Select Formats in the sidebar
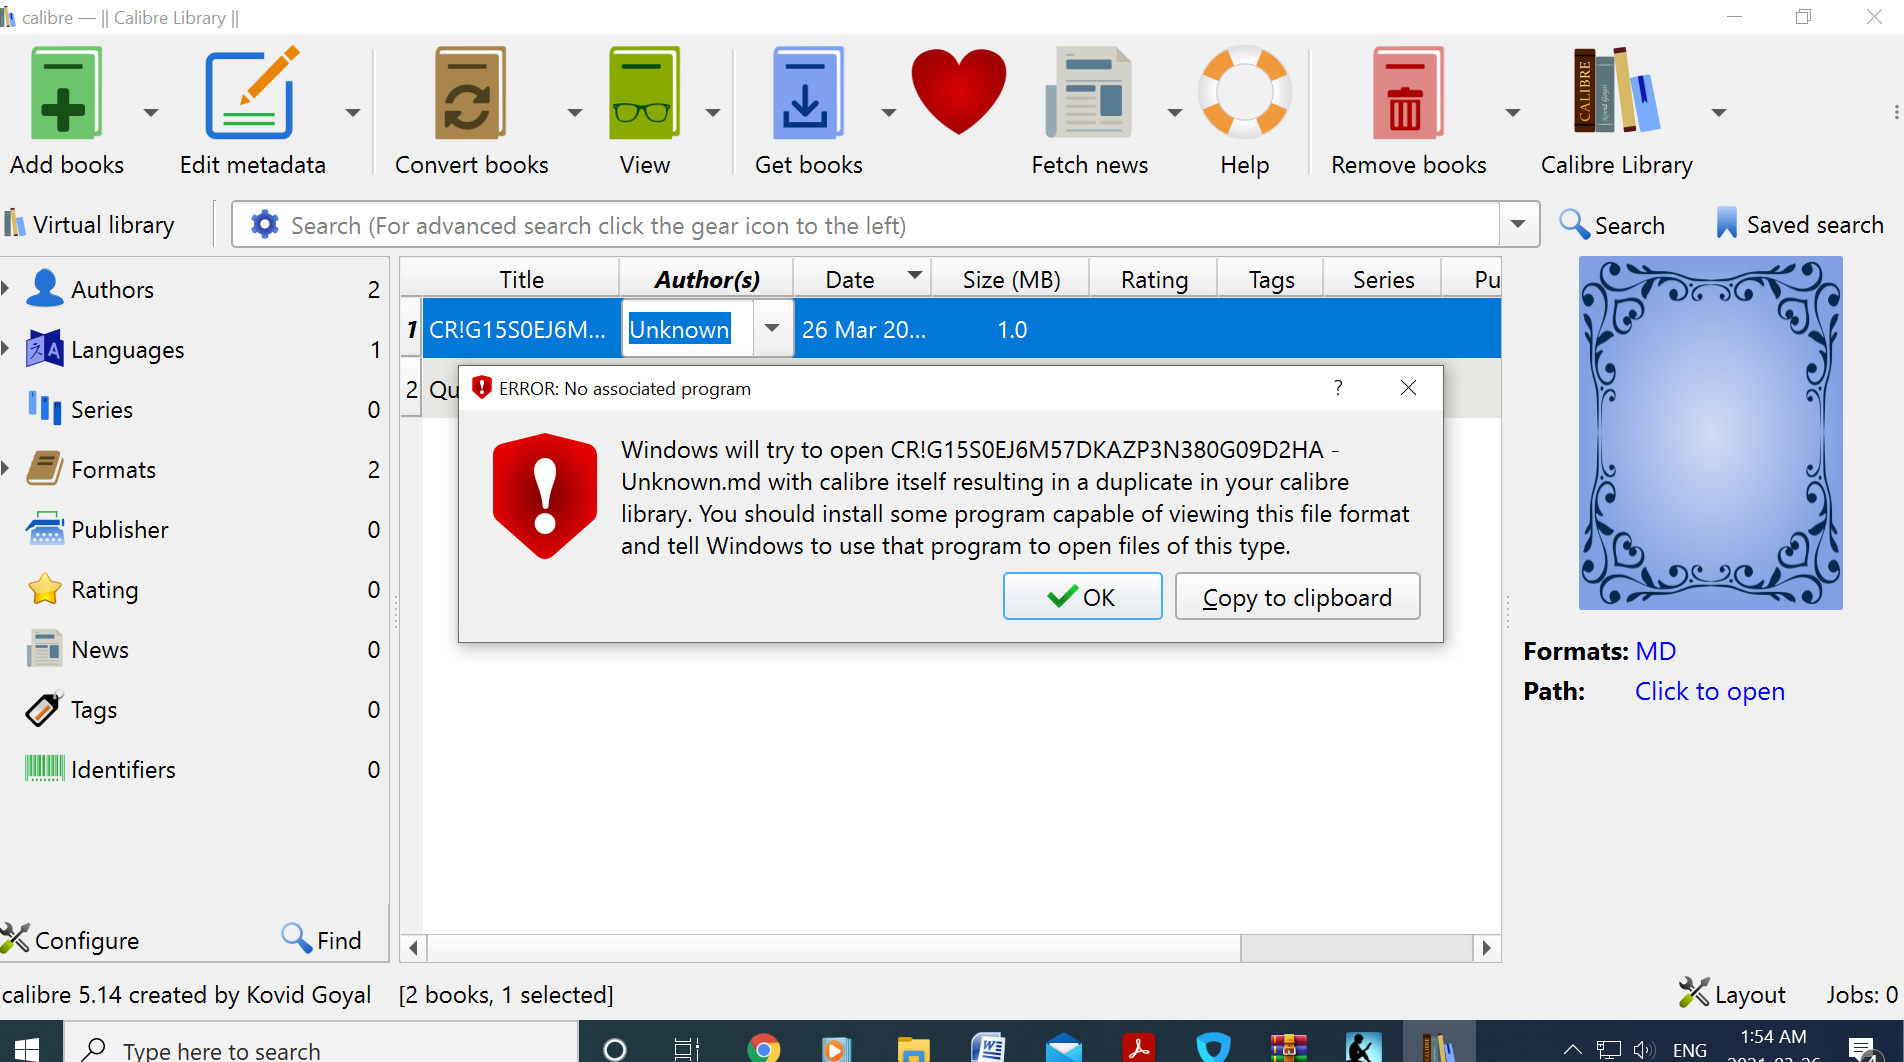Image resolution: width=1904 pixels, height=1062 pixels. [x=113, y=469]
